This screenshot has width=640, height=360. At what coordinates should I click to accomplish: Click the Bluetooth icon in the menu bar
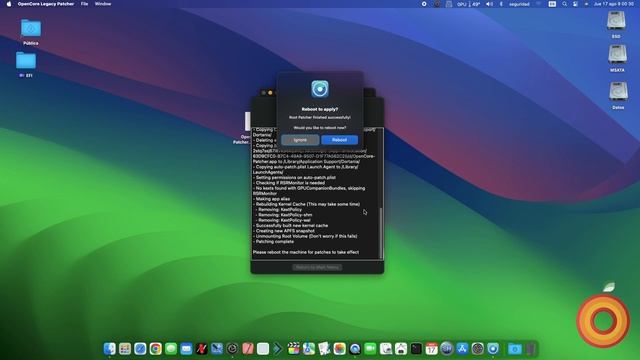click(x=501, y=4)
